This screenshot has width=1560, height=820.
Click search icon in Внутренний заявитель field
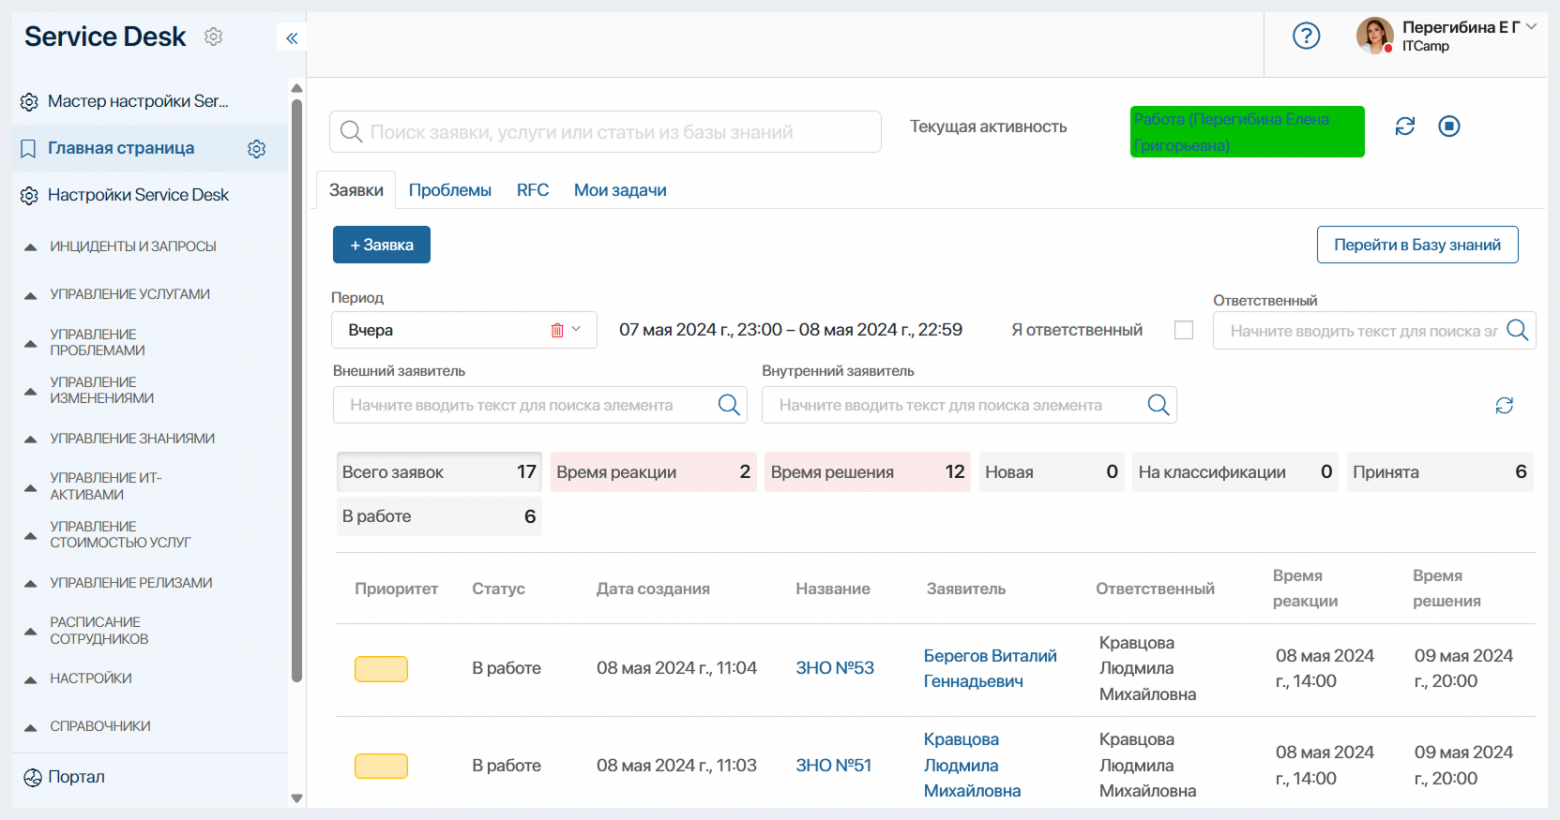click(1158, 405)
